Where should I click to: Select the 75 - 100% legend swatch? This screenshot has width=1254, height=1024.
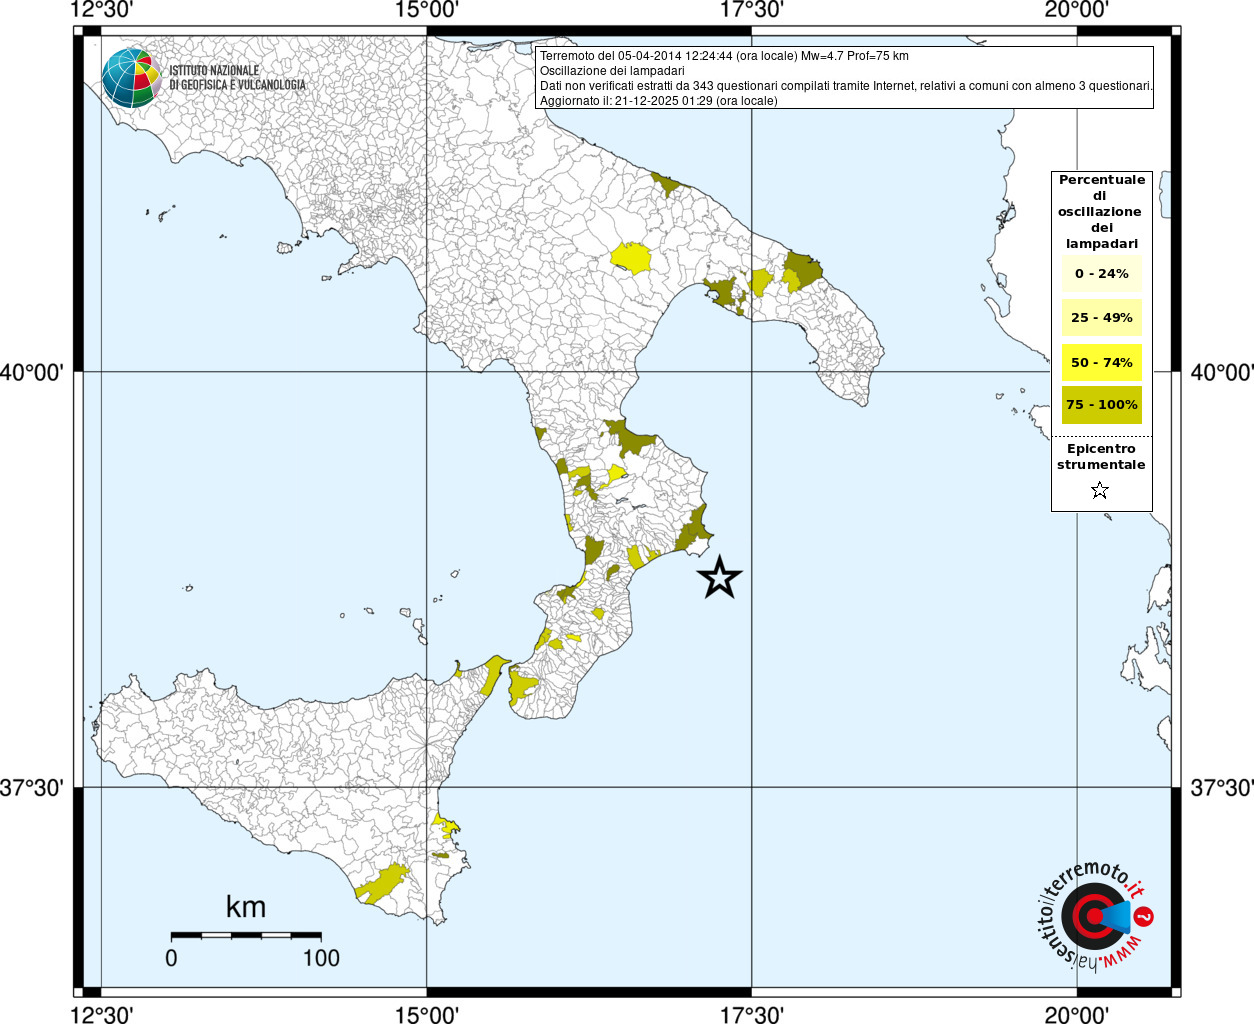tap(1101, 405)
